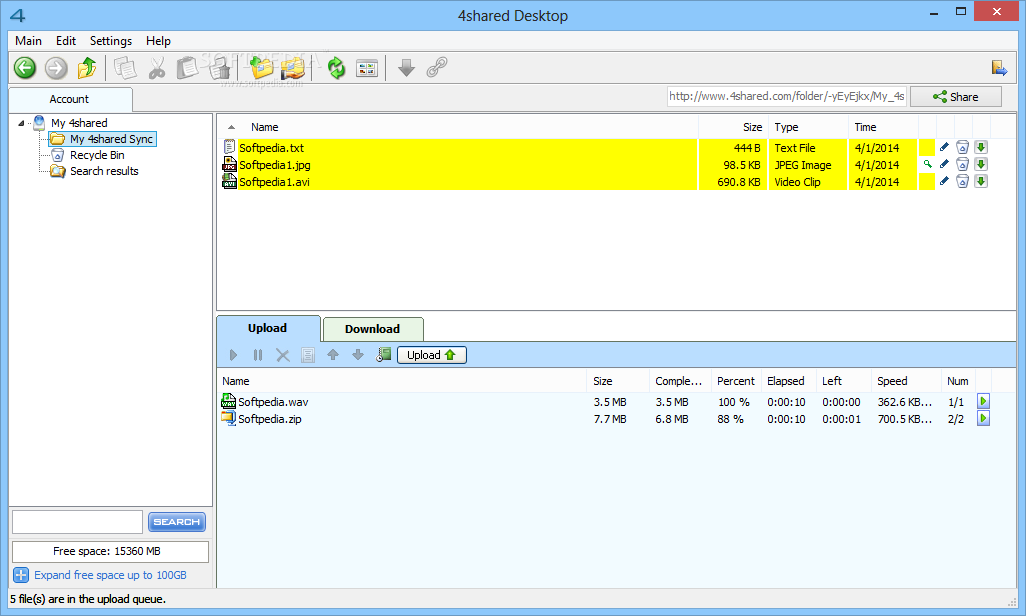Download Softpedia1.avi with the green arrow

[981, 181]
